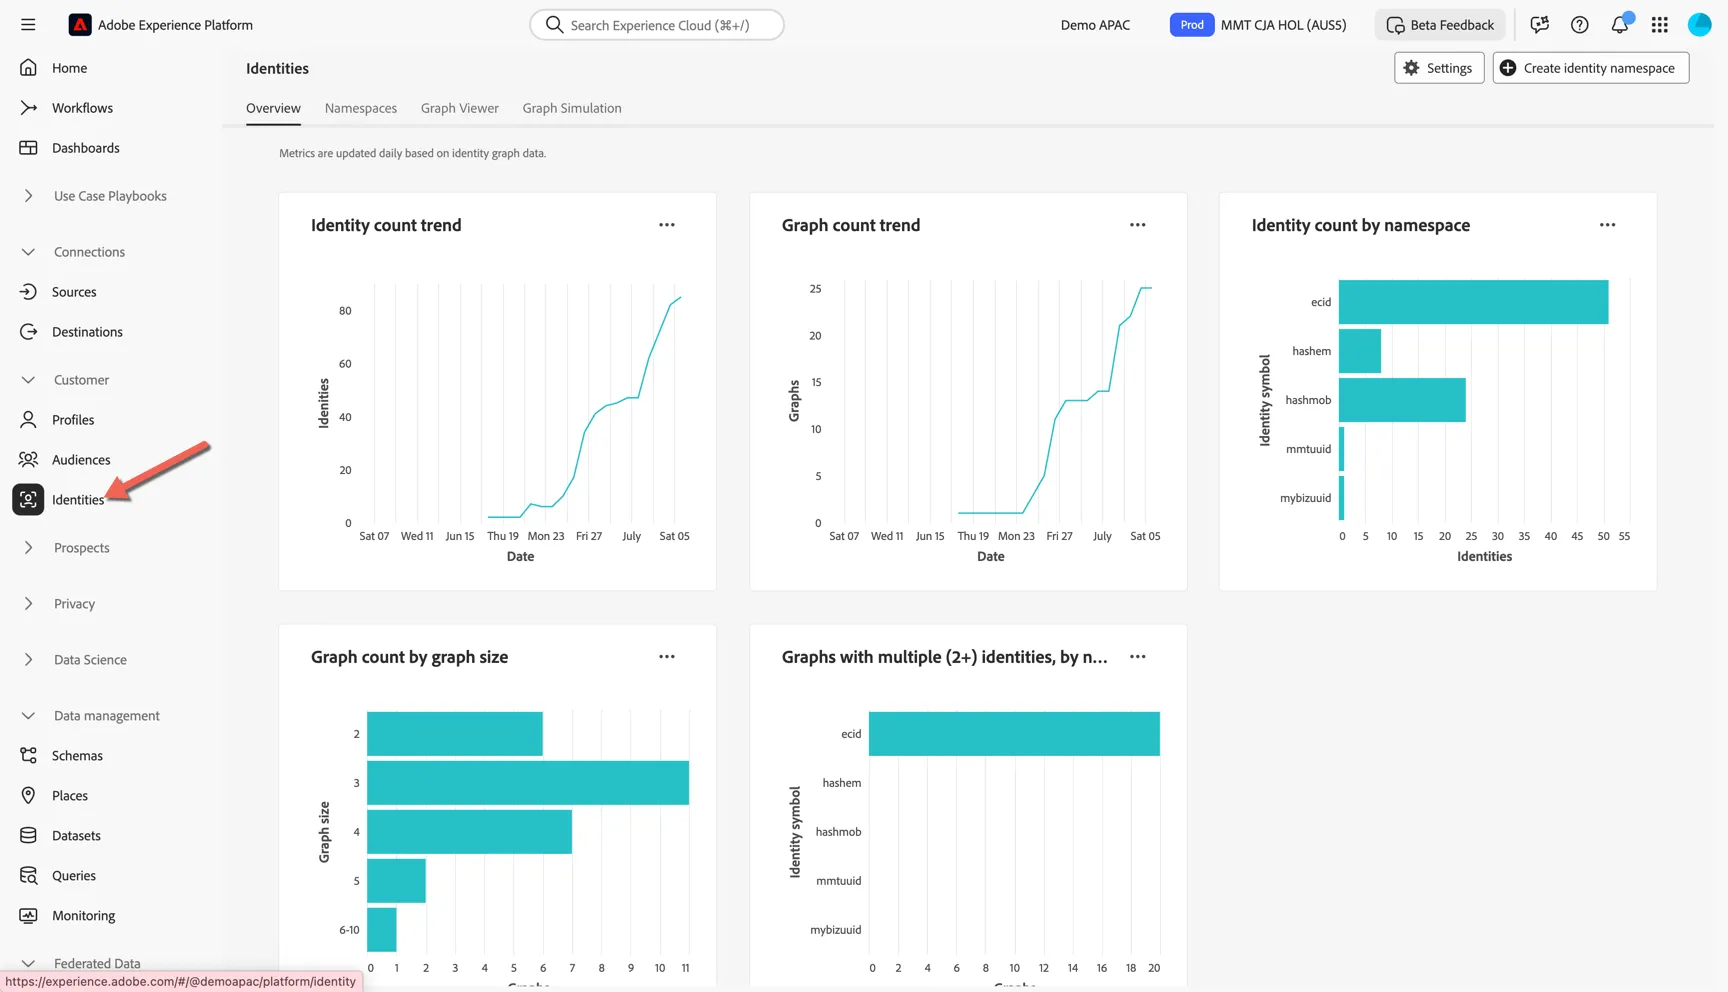Open Home from the sidebar
1728x992 pixels.
point(69,68)
